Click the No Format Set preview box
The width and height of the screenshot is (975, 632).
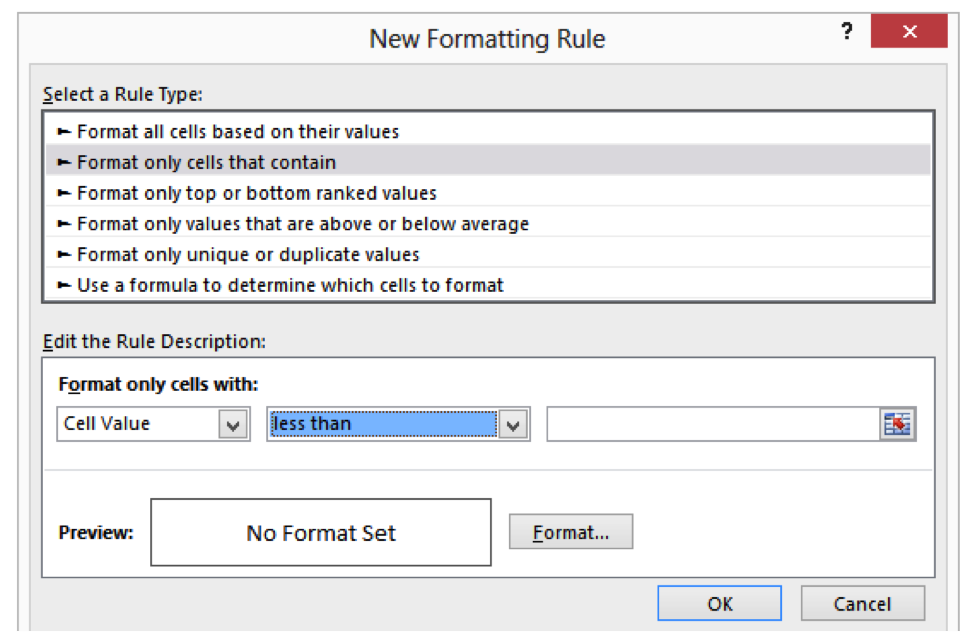(320, 531)
